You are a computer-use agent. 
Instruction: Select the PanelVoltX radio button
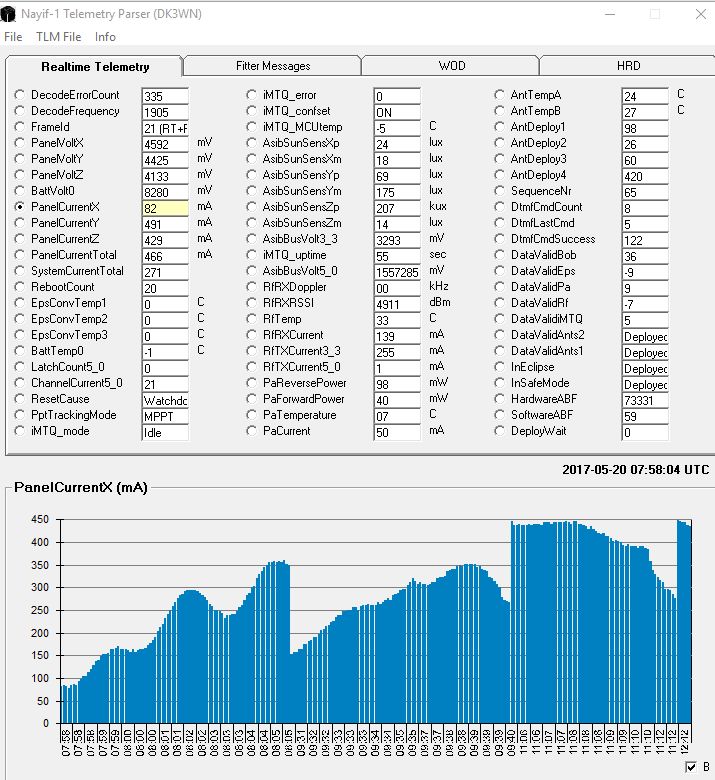click(x=19, y=143)
